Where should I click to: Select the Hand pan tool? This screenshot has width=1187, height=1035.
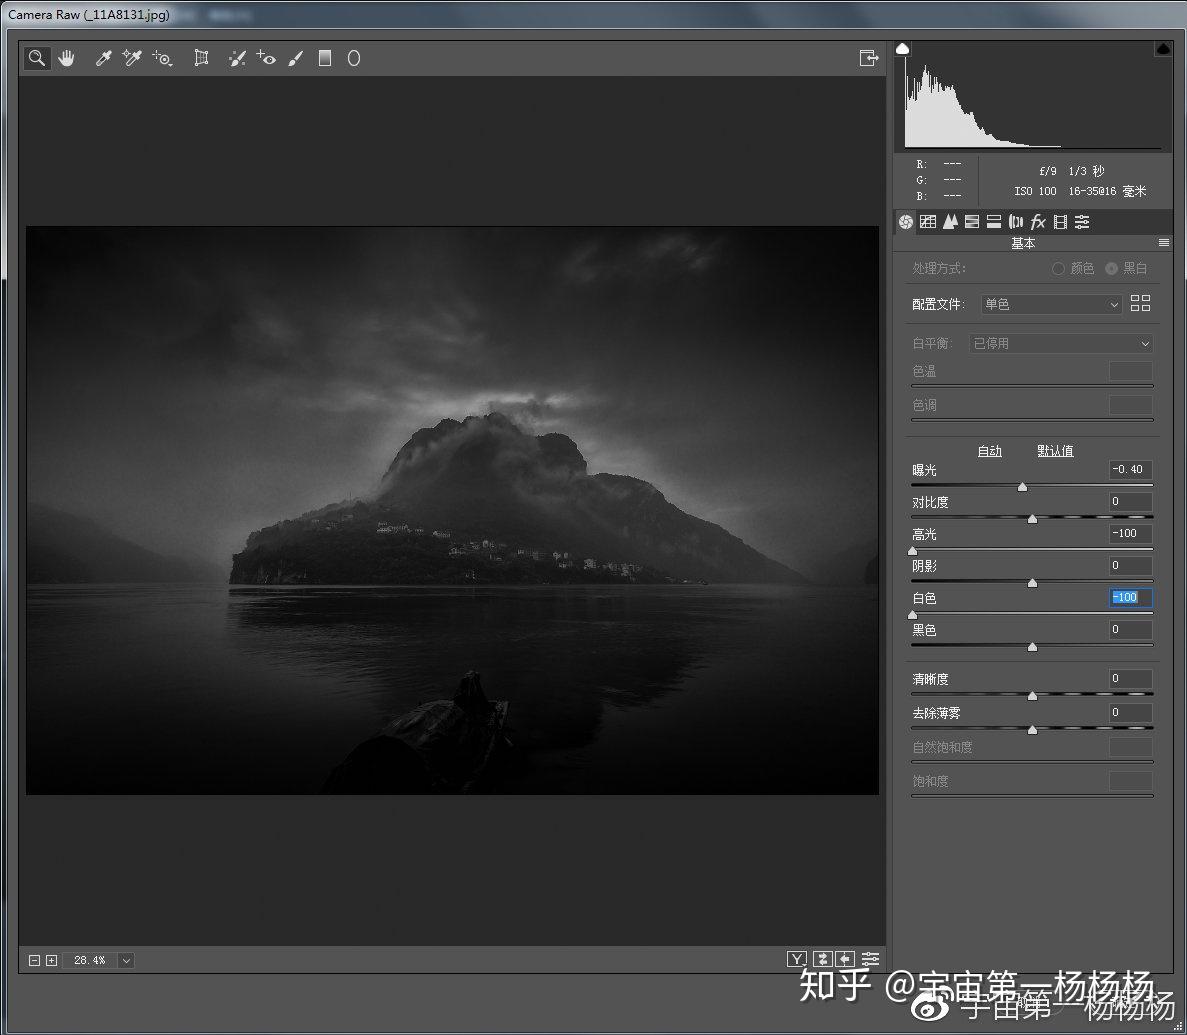click(67, 58)
